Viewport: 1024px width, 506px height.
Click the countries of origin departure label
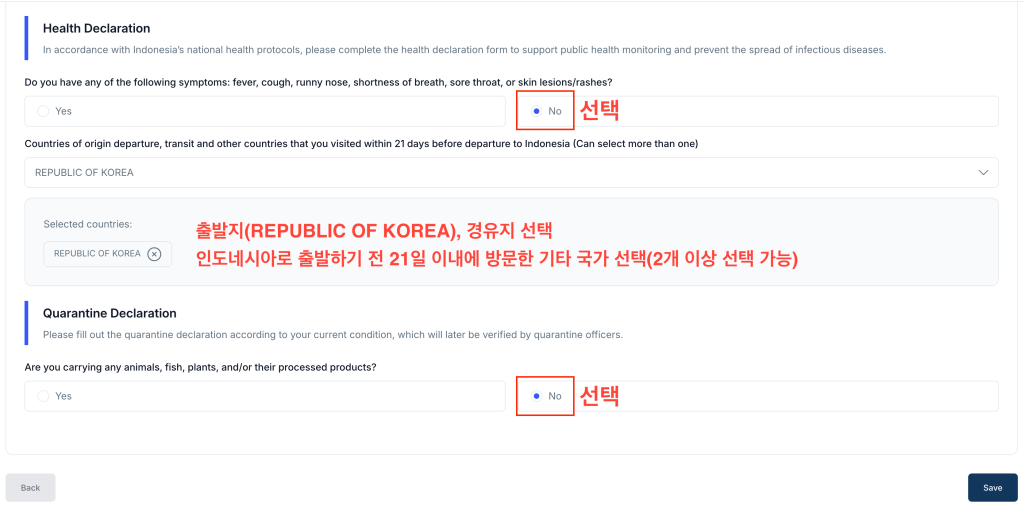[x=361, y=144]
